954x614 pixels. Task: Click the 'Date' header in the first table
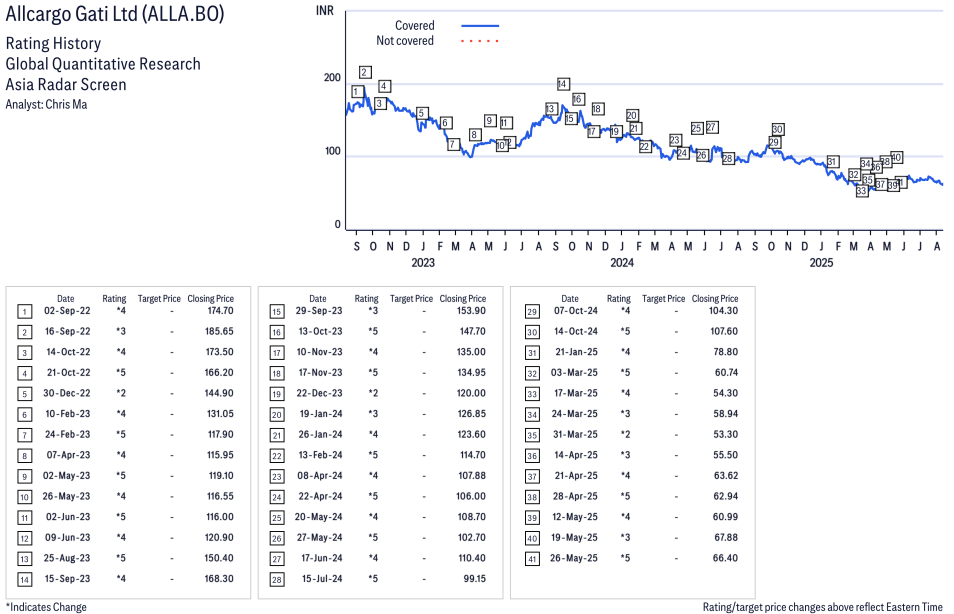tap(66, 299)
